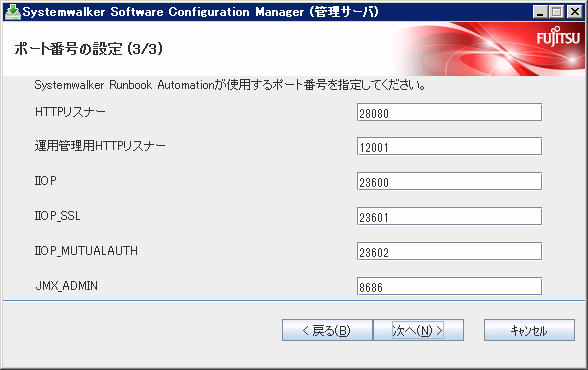Go back with the 戻る(B) button
This screenshot has width=588, height=370.
pyautogui.click(x=327, y=330)
